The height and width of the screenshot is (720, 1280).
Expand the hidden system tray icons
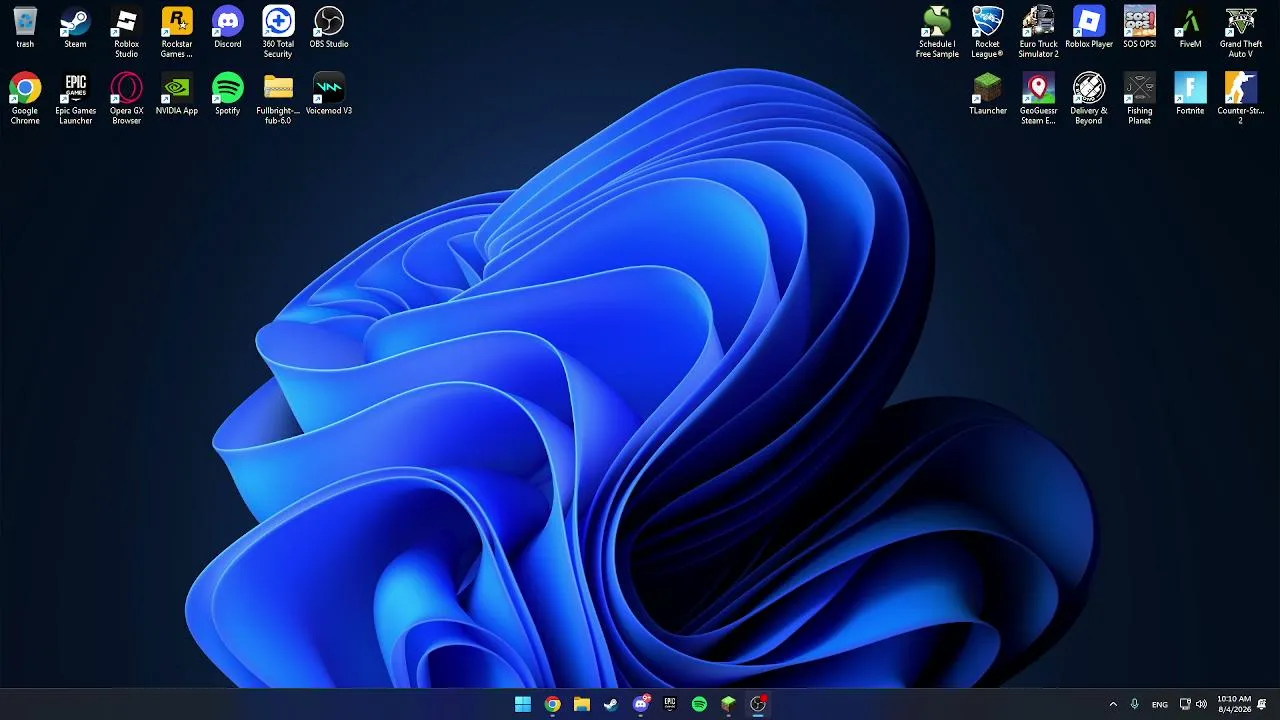(x=1113, y=704)
